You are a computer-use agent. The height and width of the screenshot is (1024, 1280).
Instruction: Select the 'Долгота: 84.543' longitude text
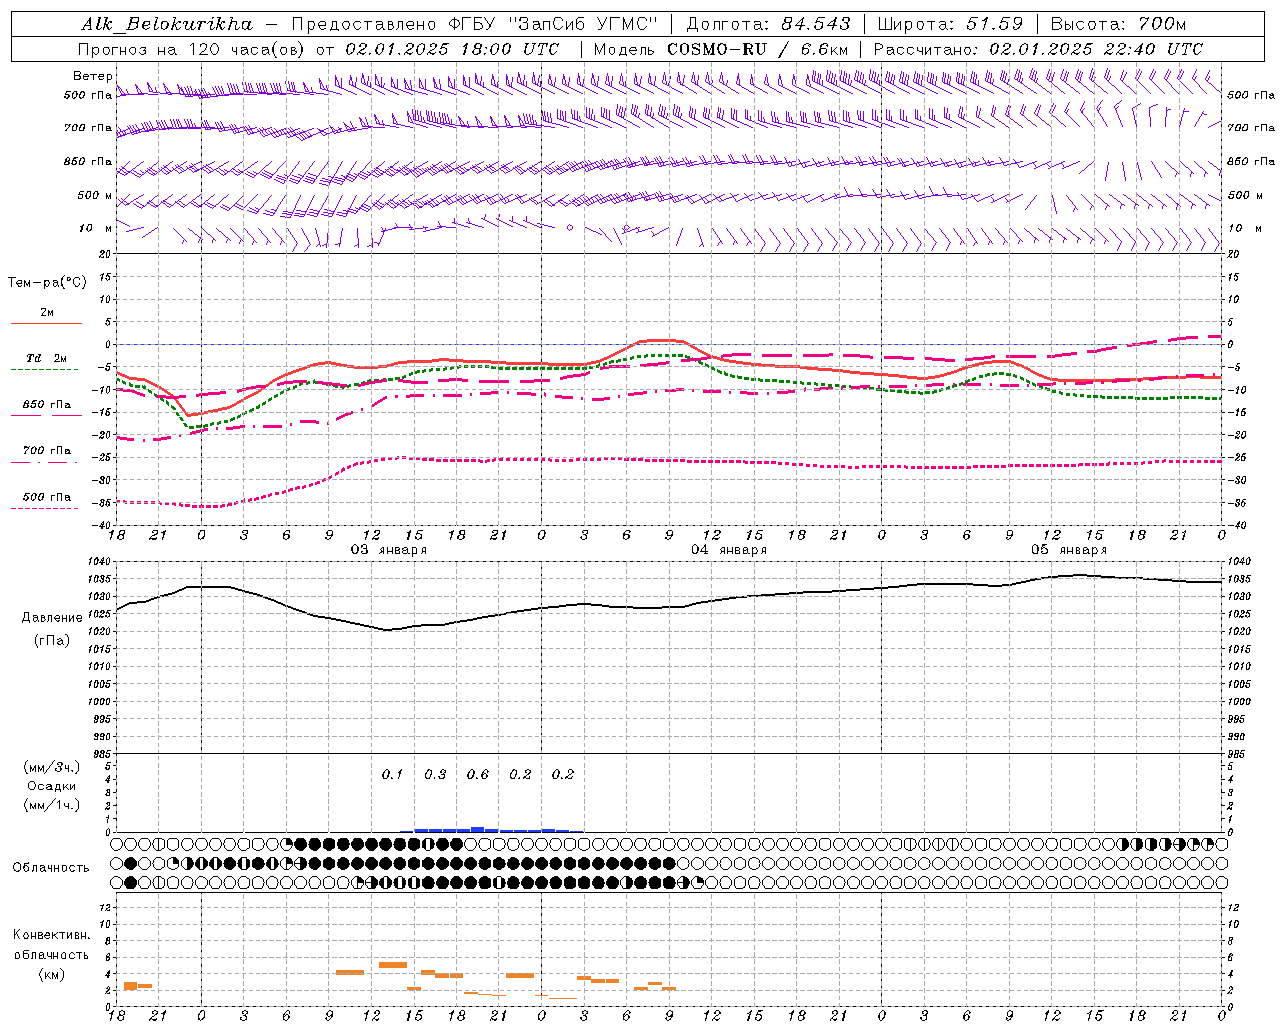768,24
